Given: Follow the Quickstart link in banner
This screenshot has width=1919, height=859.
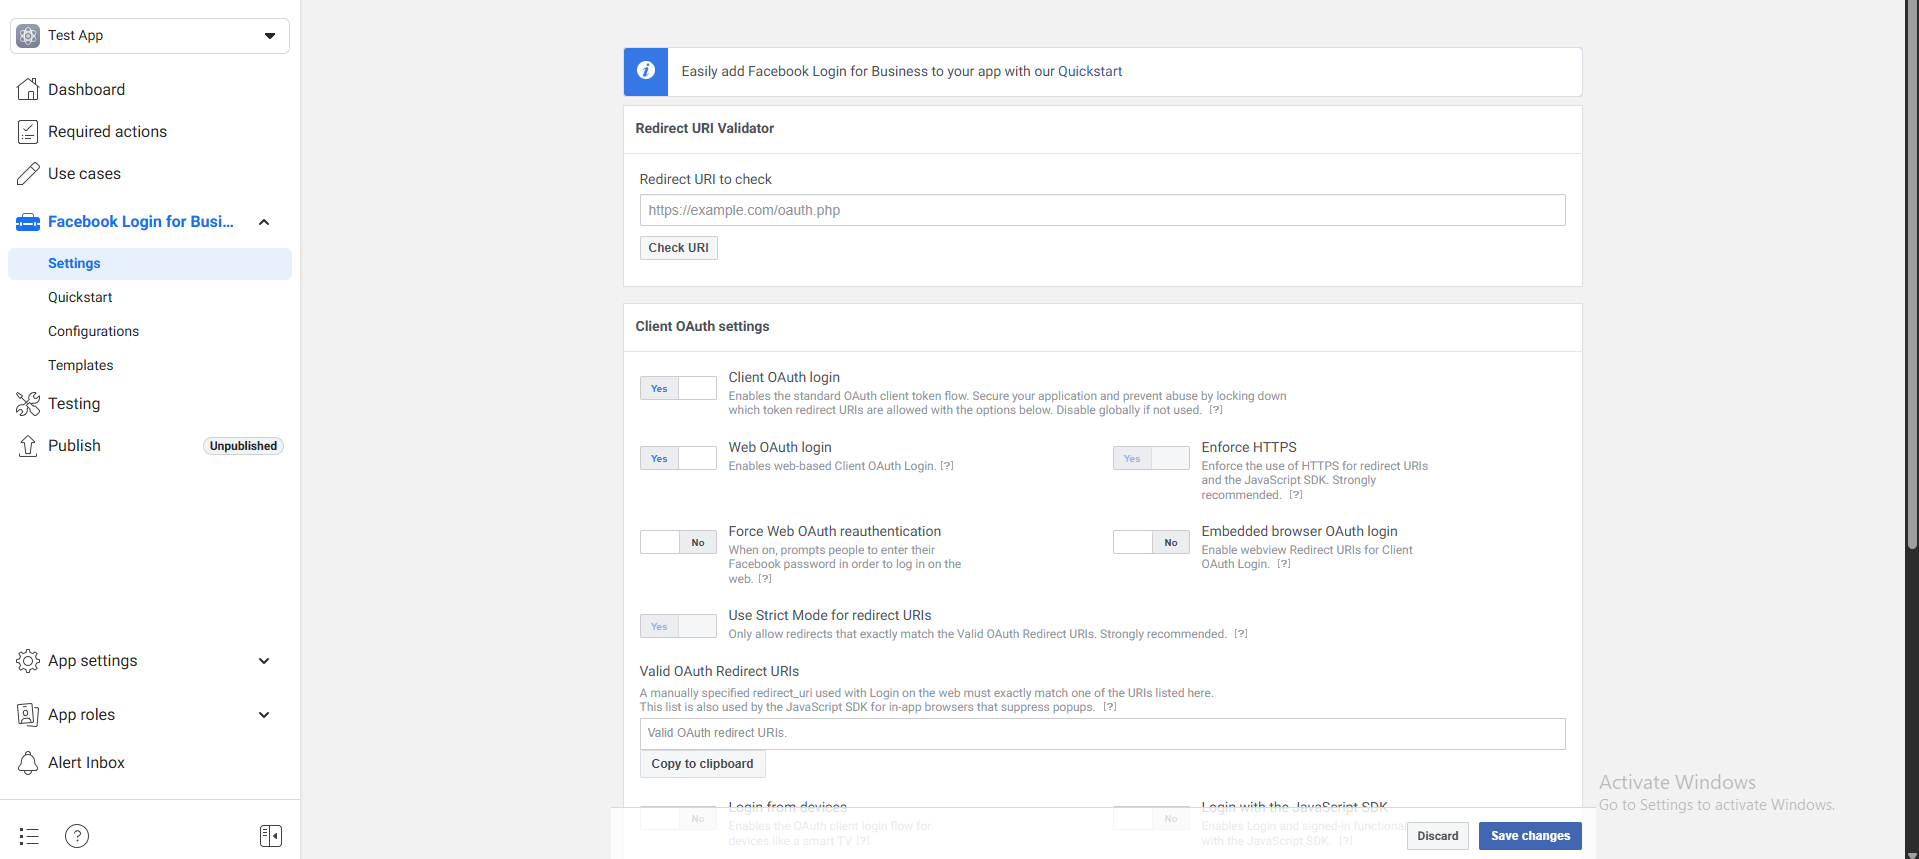Looking at the screenshot, I should click(x=1090, y=71).
